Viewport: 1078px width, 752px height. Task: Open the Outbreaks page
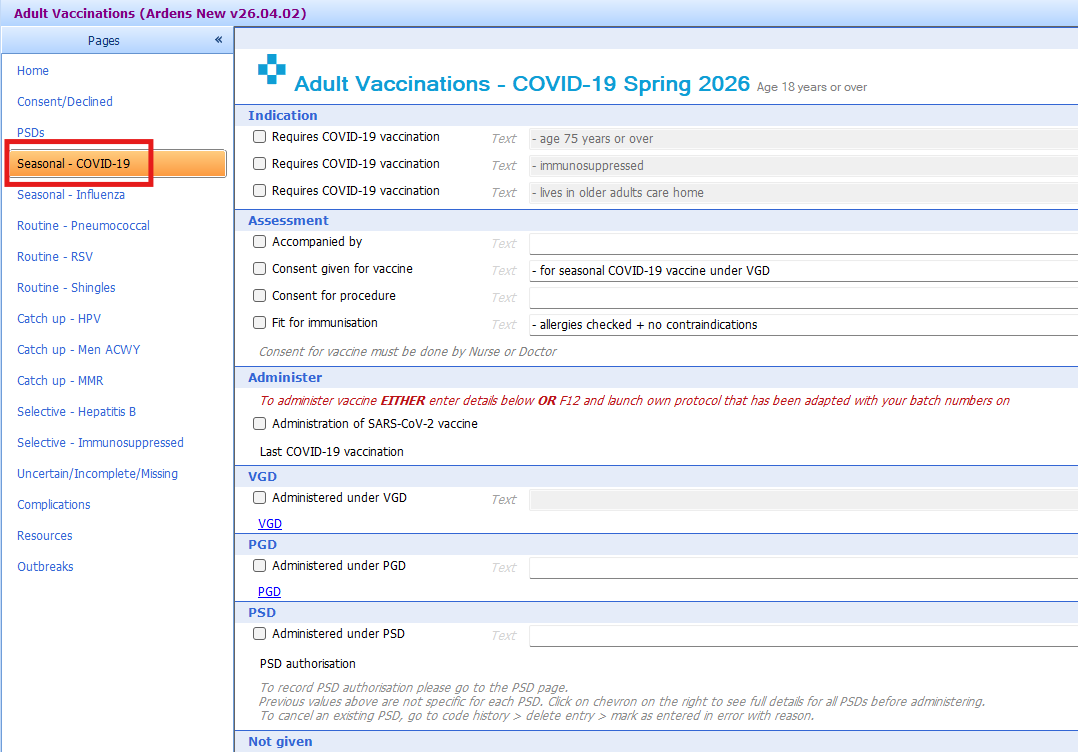tap(45, 566)
